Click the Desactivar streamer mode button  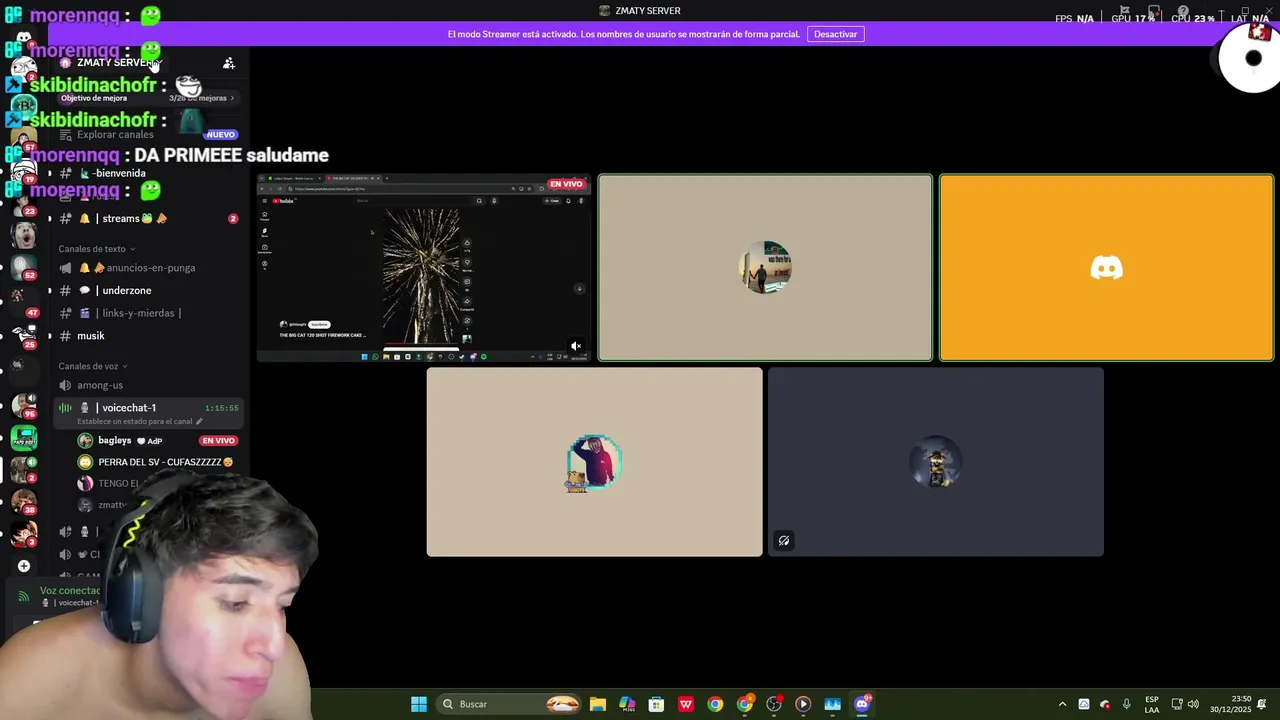[x=835, y=34]
